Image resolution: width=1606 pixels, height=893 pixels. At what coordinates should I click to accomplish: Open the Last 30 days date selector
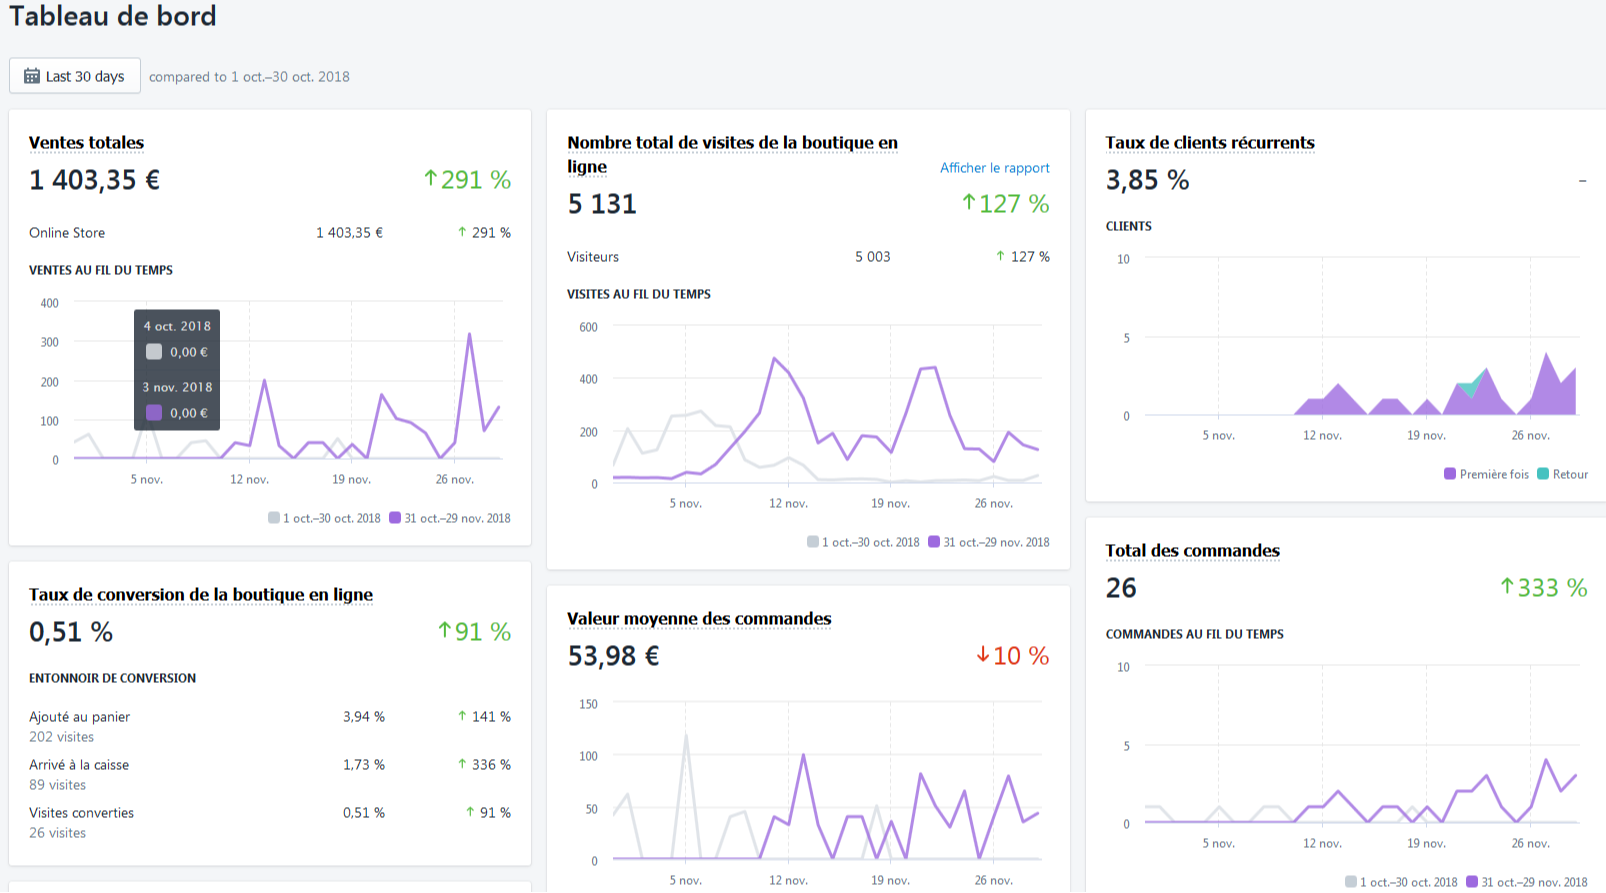coord(75,76)
